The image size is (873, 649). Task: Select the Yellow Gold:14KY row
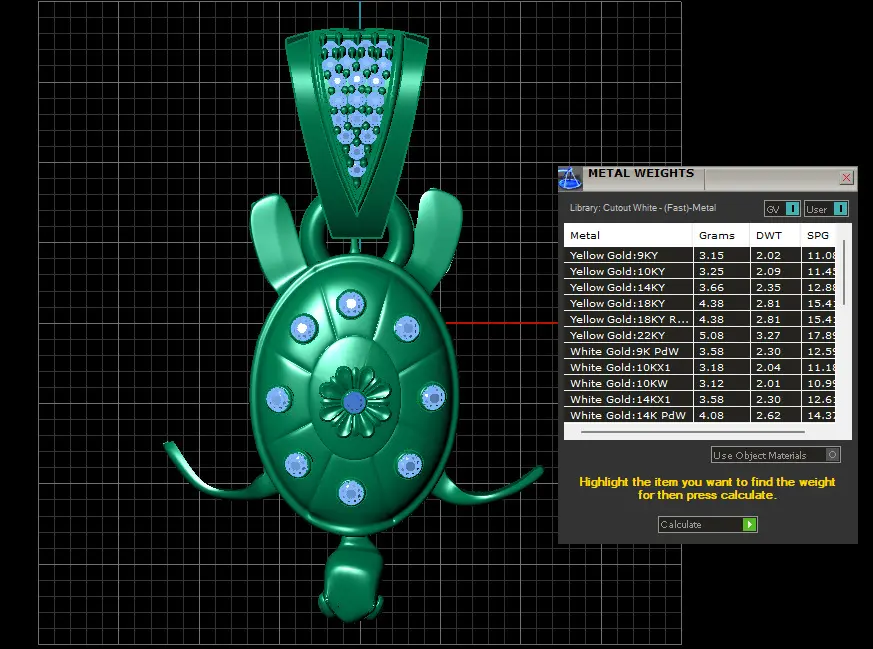tap(700, 287)
